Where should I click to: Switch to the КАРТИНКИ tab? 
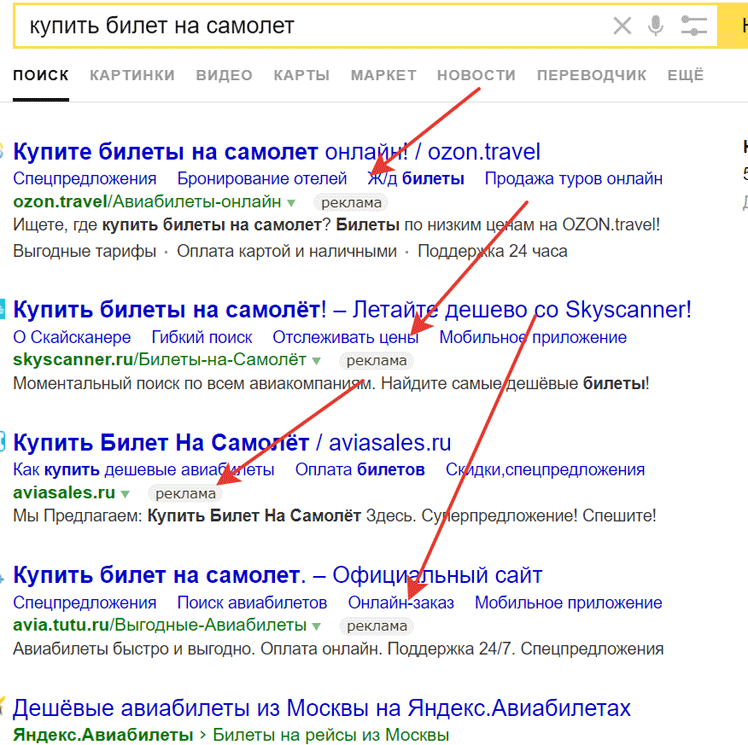coord(132,75)
